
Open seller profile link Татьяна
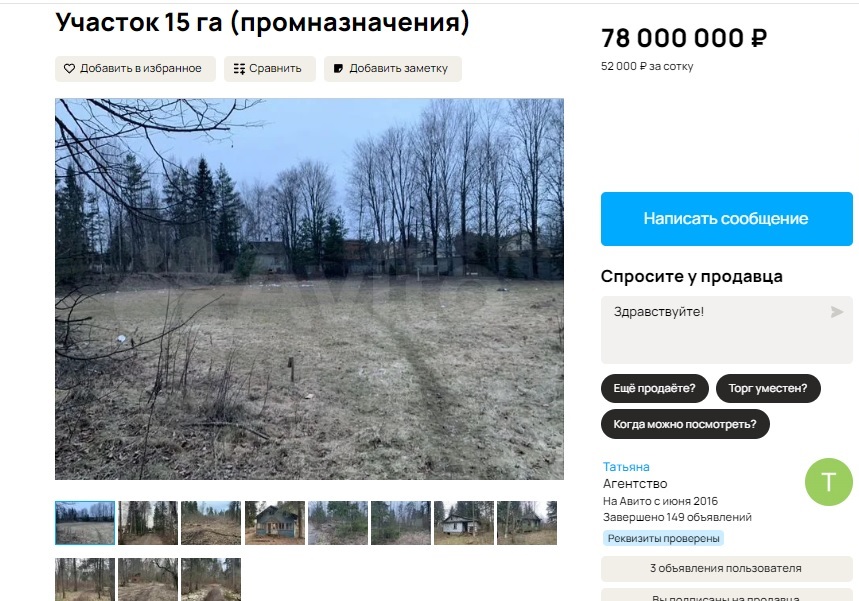pyautogui.click(x=626, y=467)
